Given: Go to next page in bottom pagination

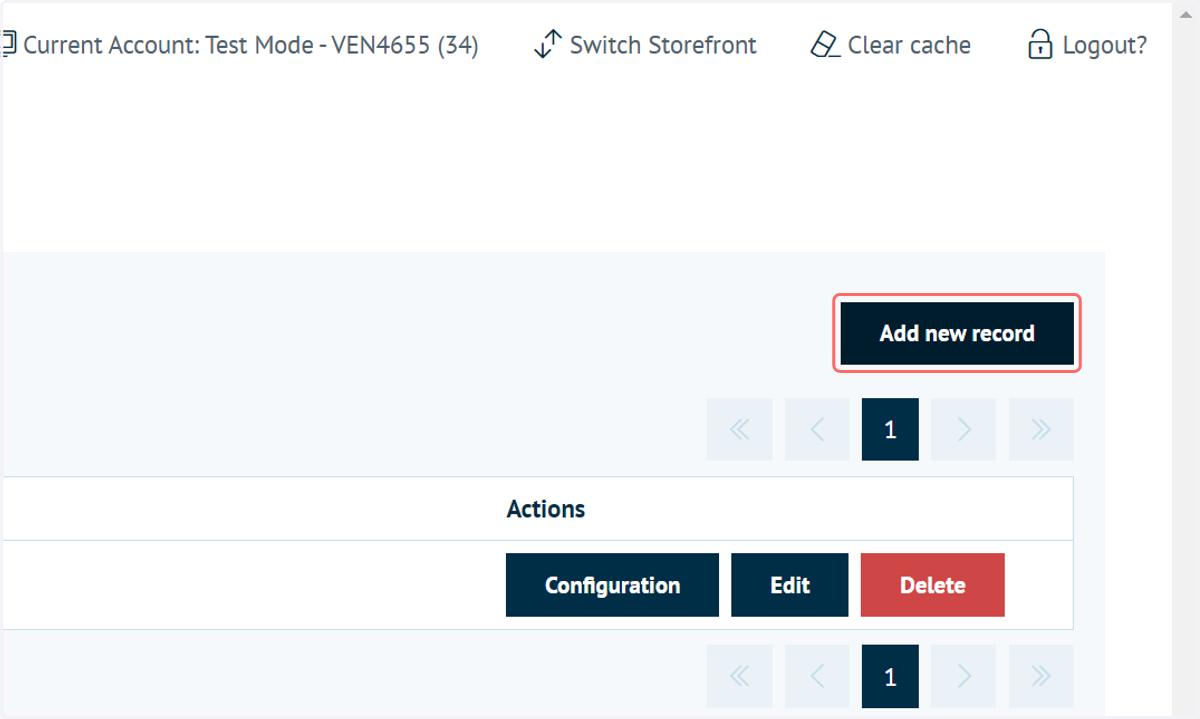Looking at the screenshot, I should pos(963,677).
